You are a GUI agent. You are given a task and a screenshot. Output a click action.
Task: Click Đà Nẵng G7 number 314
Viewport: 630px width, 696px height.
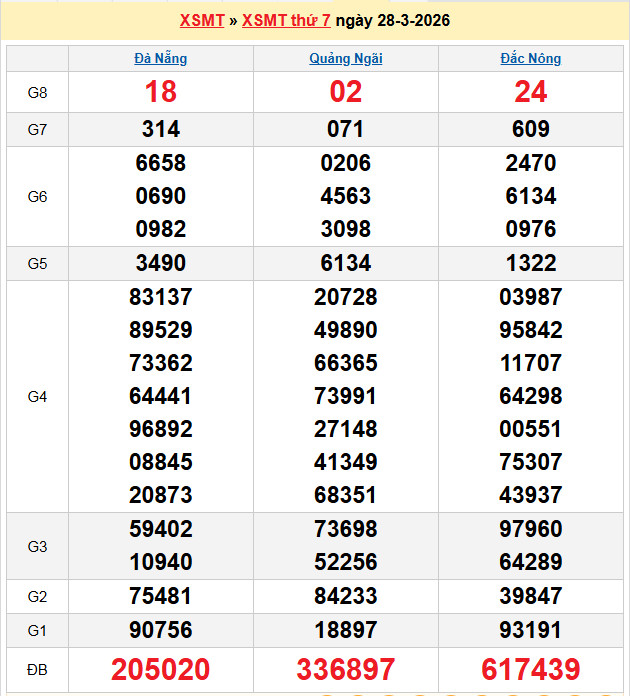pyautogui.click(x=160, y=129)
